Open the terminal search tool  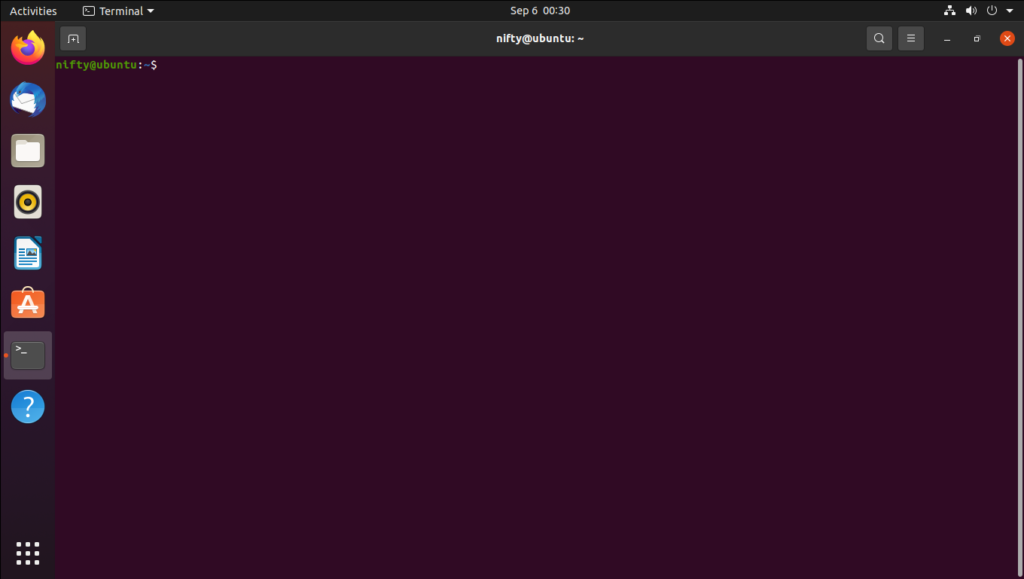[x=879, y=39]
